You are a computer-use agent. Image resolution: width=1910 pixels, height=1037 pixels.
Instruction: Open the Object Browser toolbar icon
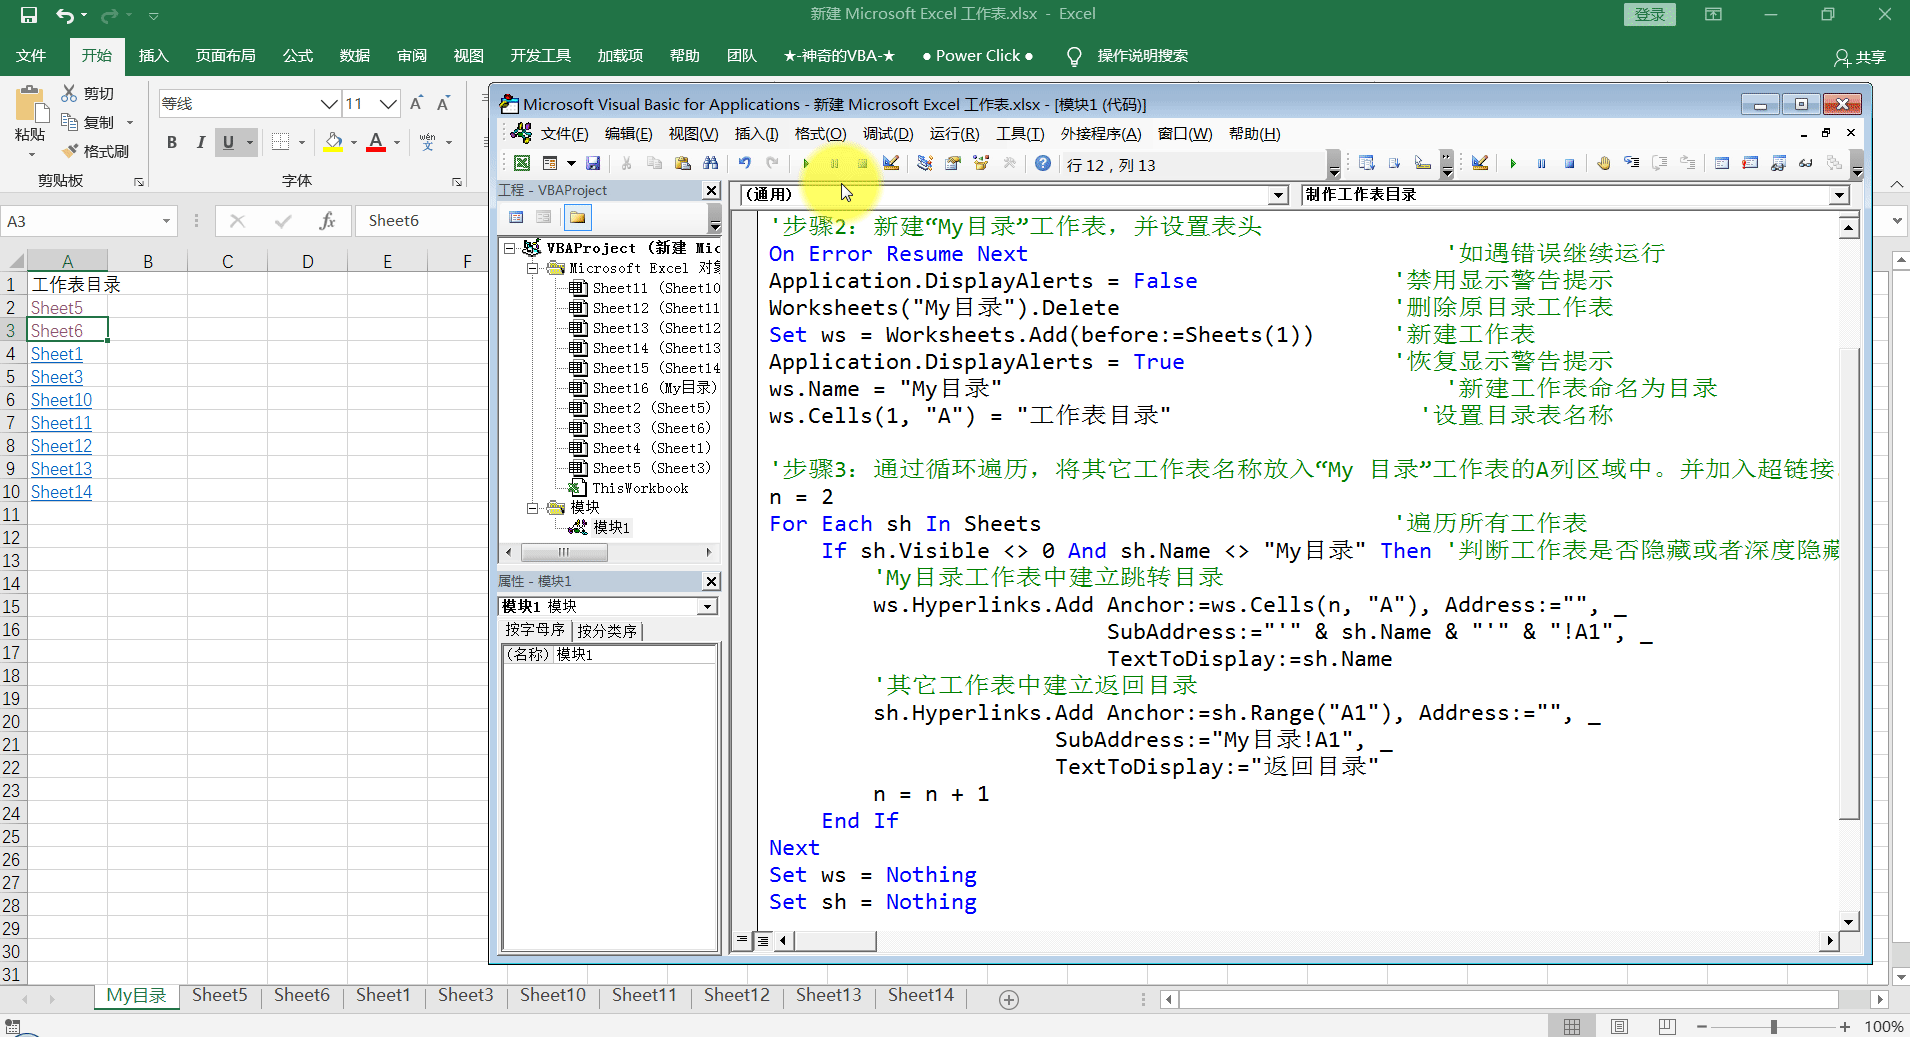pos(981,163)
